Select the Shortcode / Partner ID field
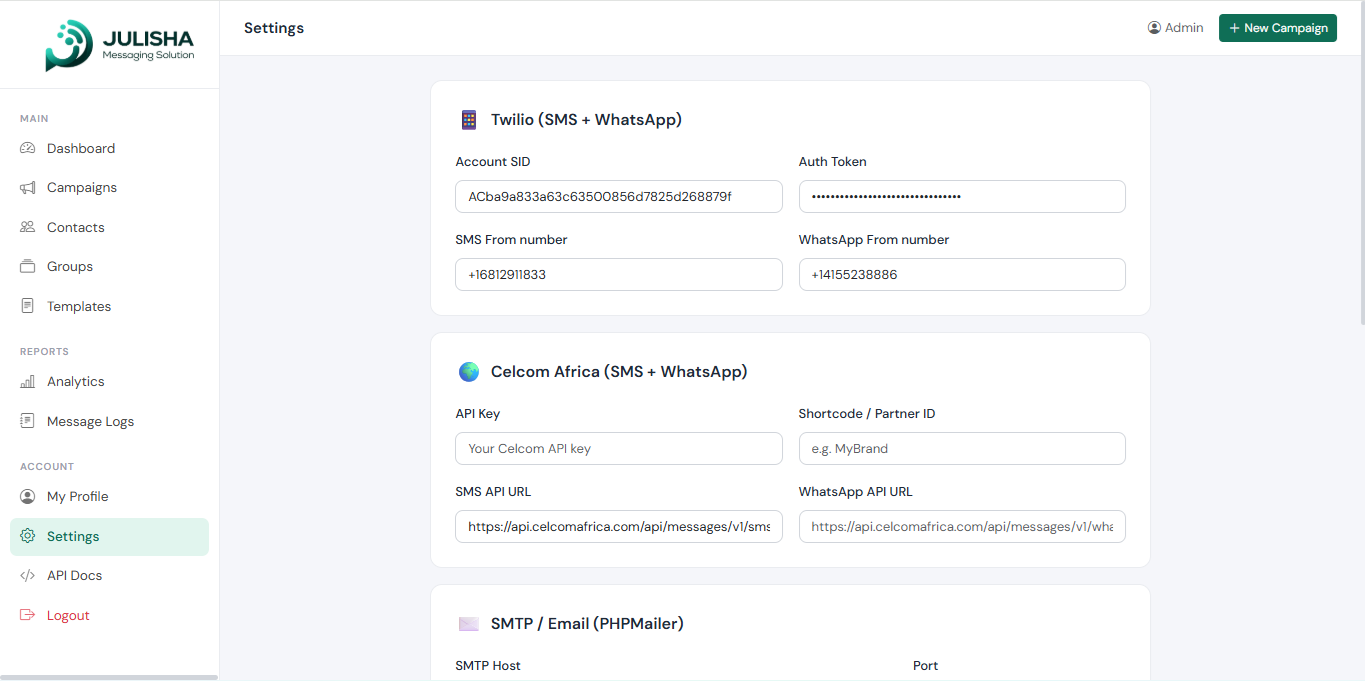This screenshot has width=1365, height=681. click(961, 449)
